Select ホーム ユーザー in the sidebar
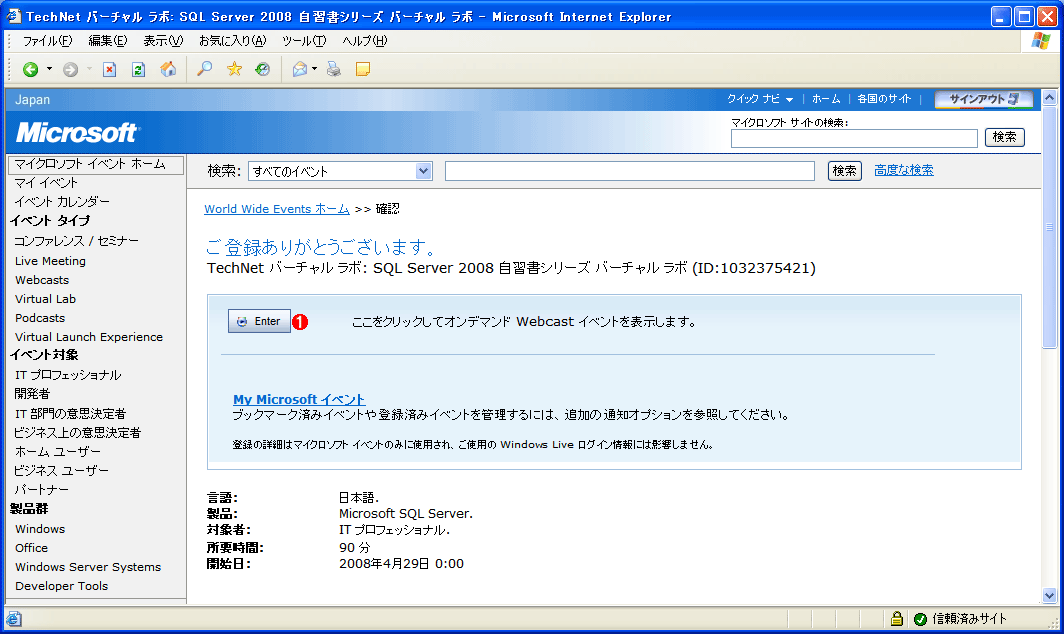This screenshot has width=1064, height=634. tap(58, 451)
